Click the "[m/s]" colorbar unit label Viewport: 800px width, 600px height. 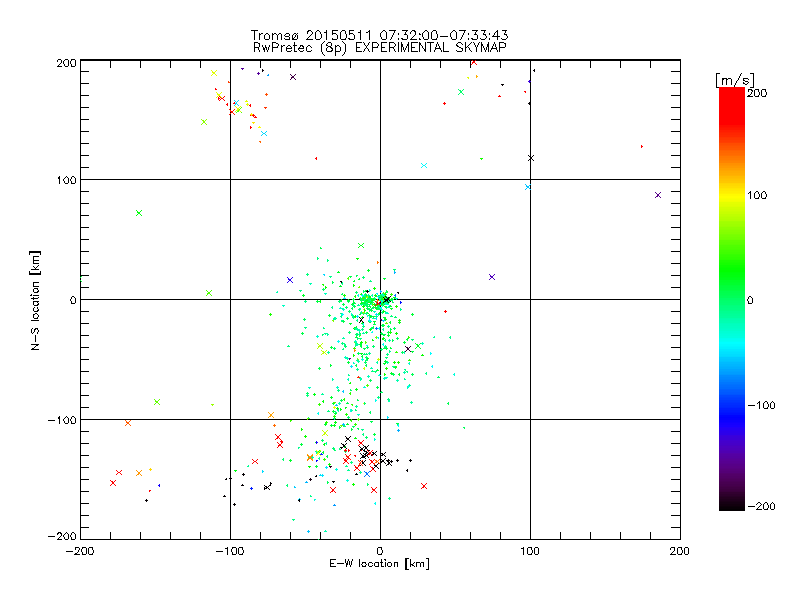(734, 80)
